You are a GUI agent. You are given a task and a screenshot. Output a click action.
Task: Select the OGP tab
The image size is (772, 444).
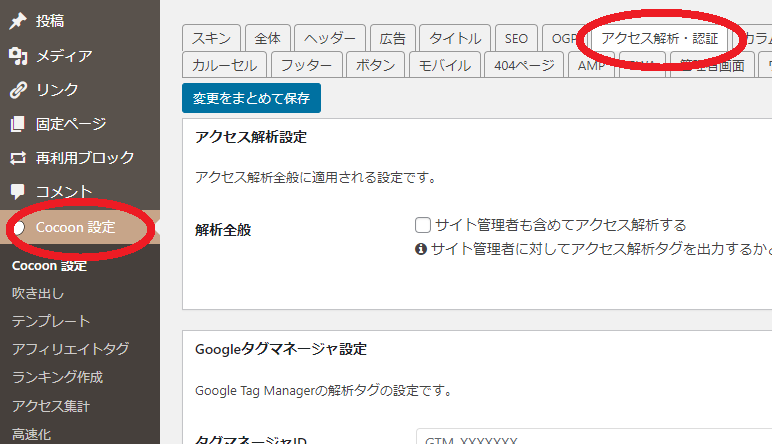[x=562, y=38]
